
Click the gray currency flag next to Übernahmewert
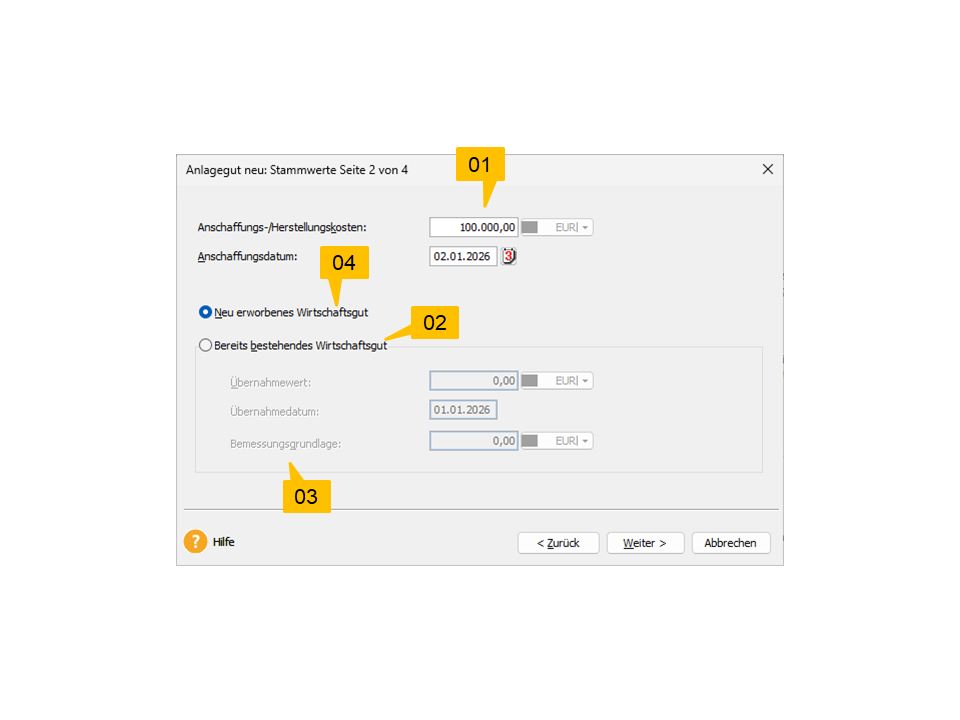(530, 380)
